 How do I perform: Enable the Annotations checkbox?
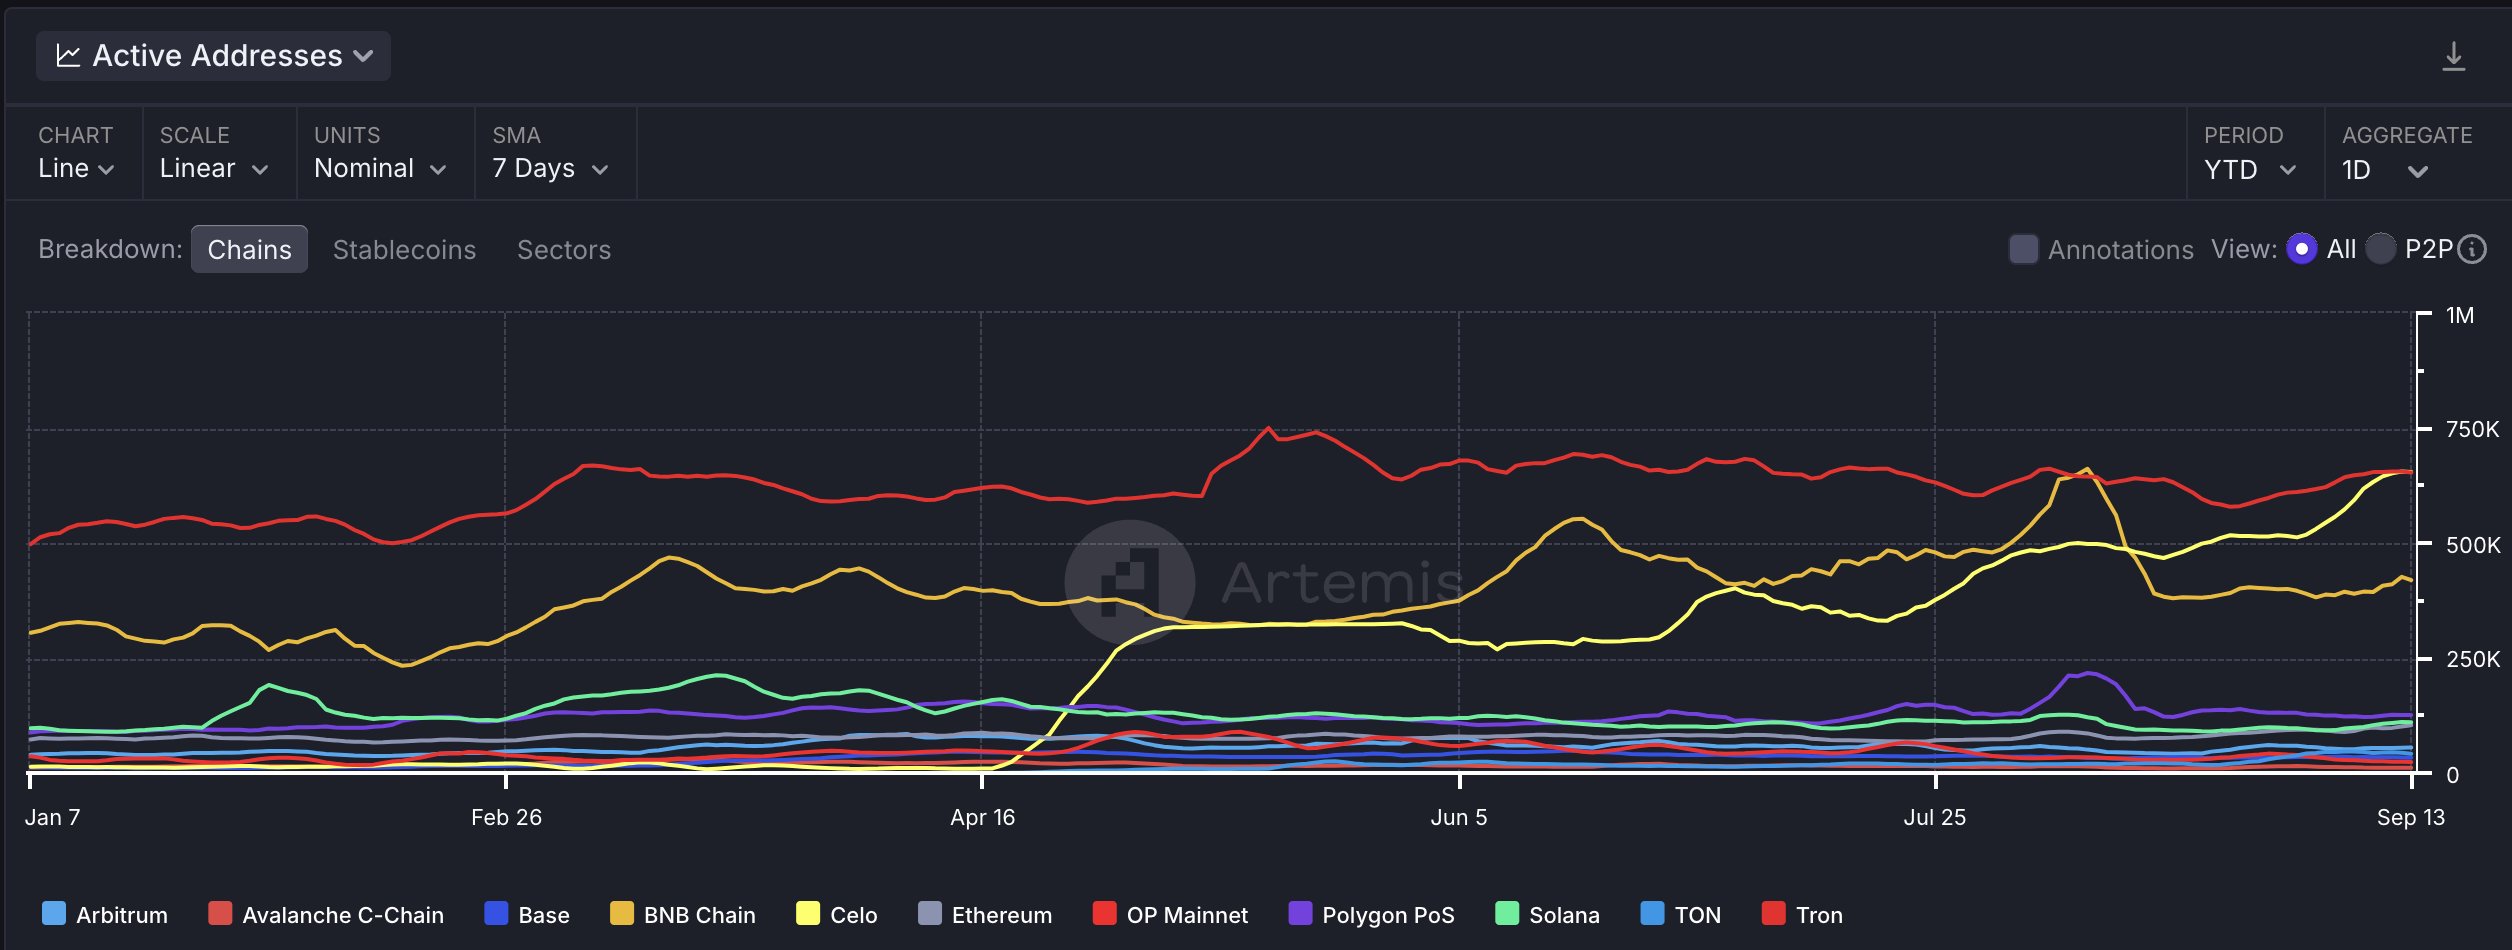click(x=2023, y=249)
